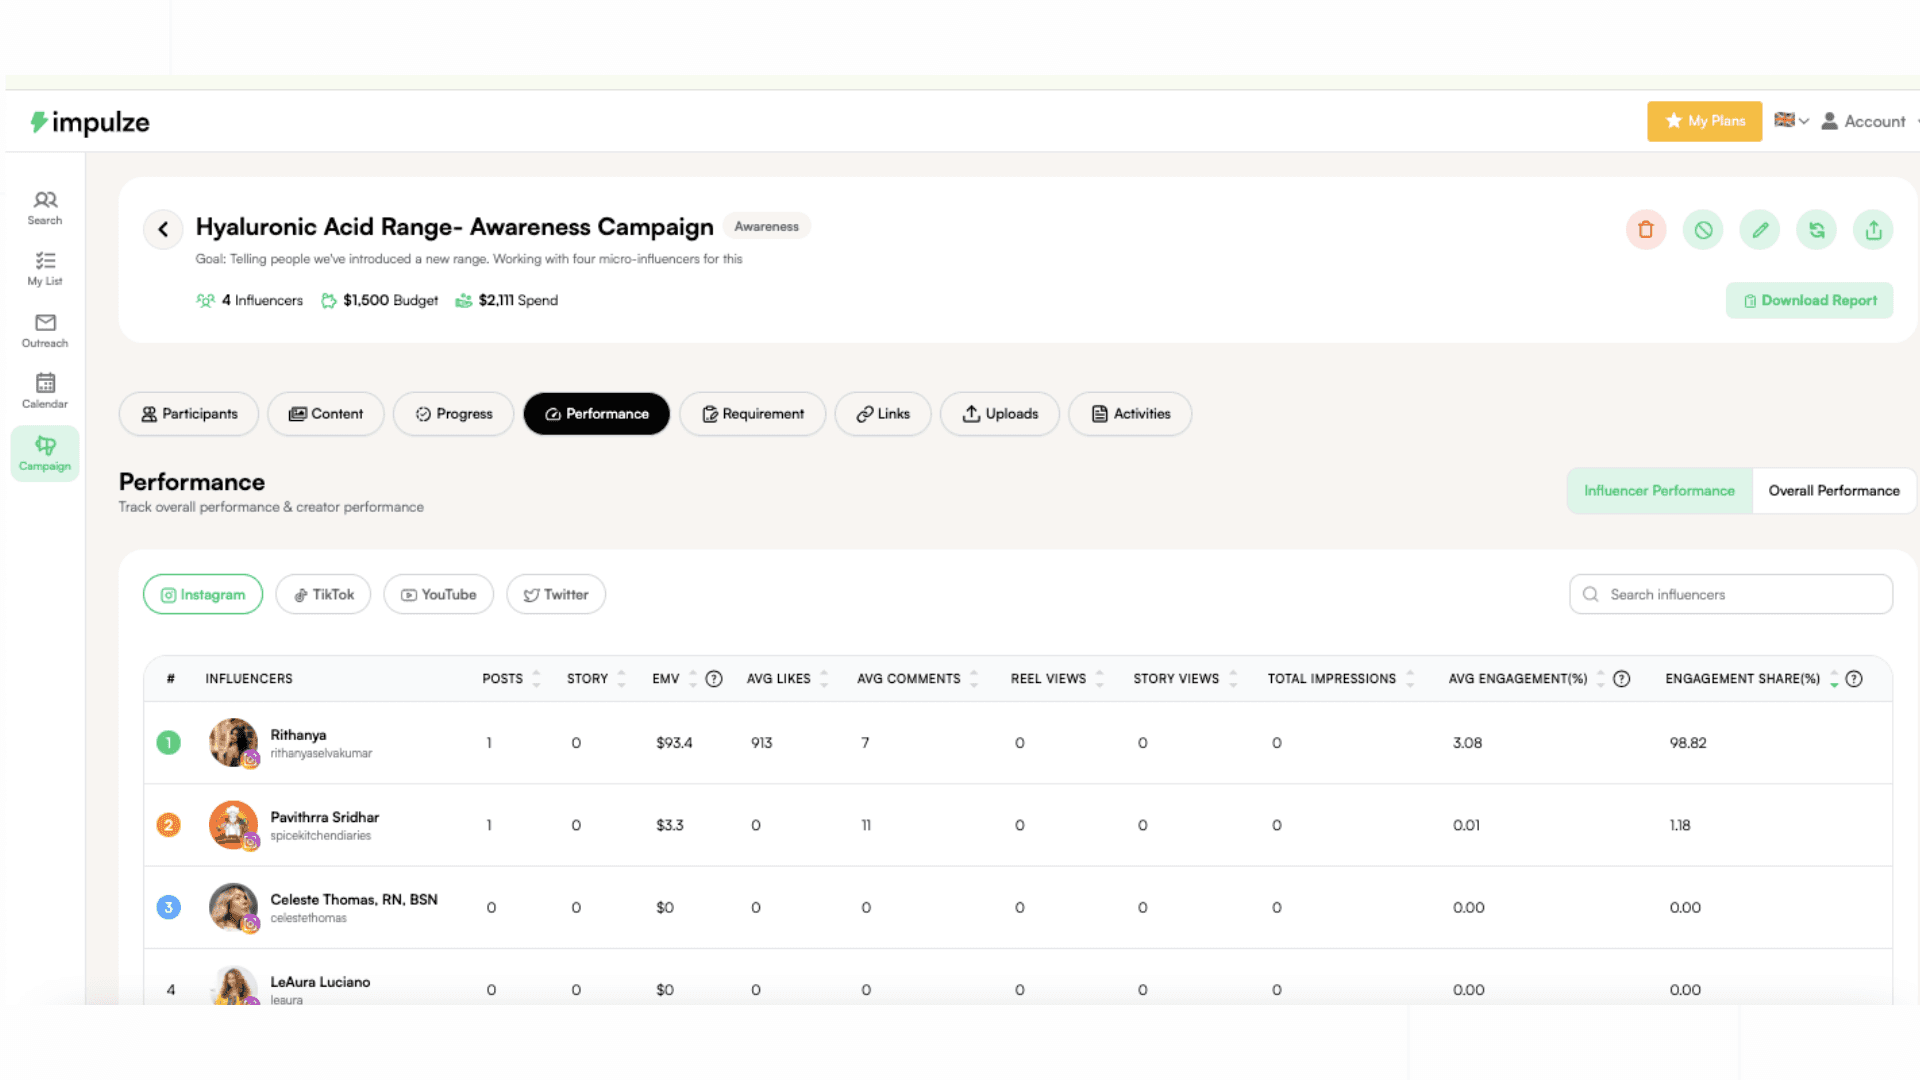Open Outreach from the left sidebar

pyautogui.click(x=45, y=330)
